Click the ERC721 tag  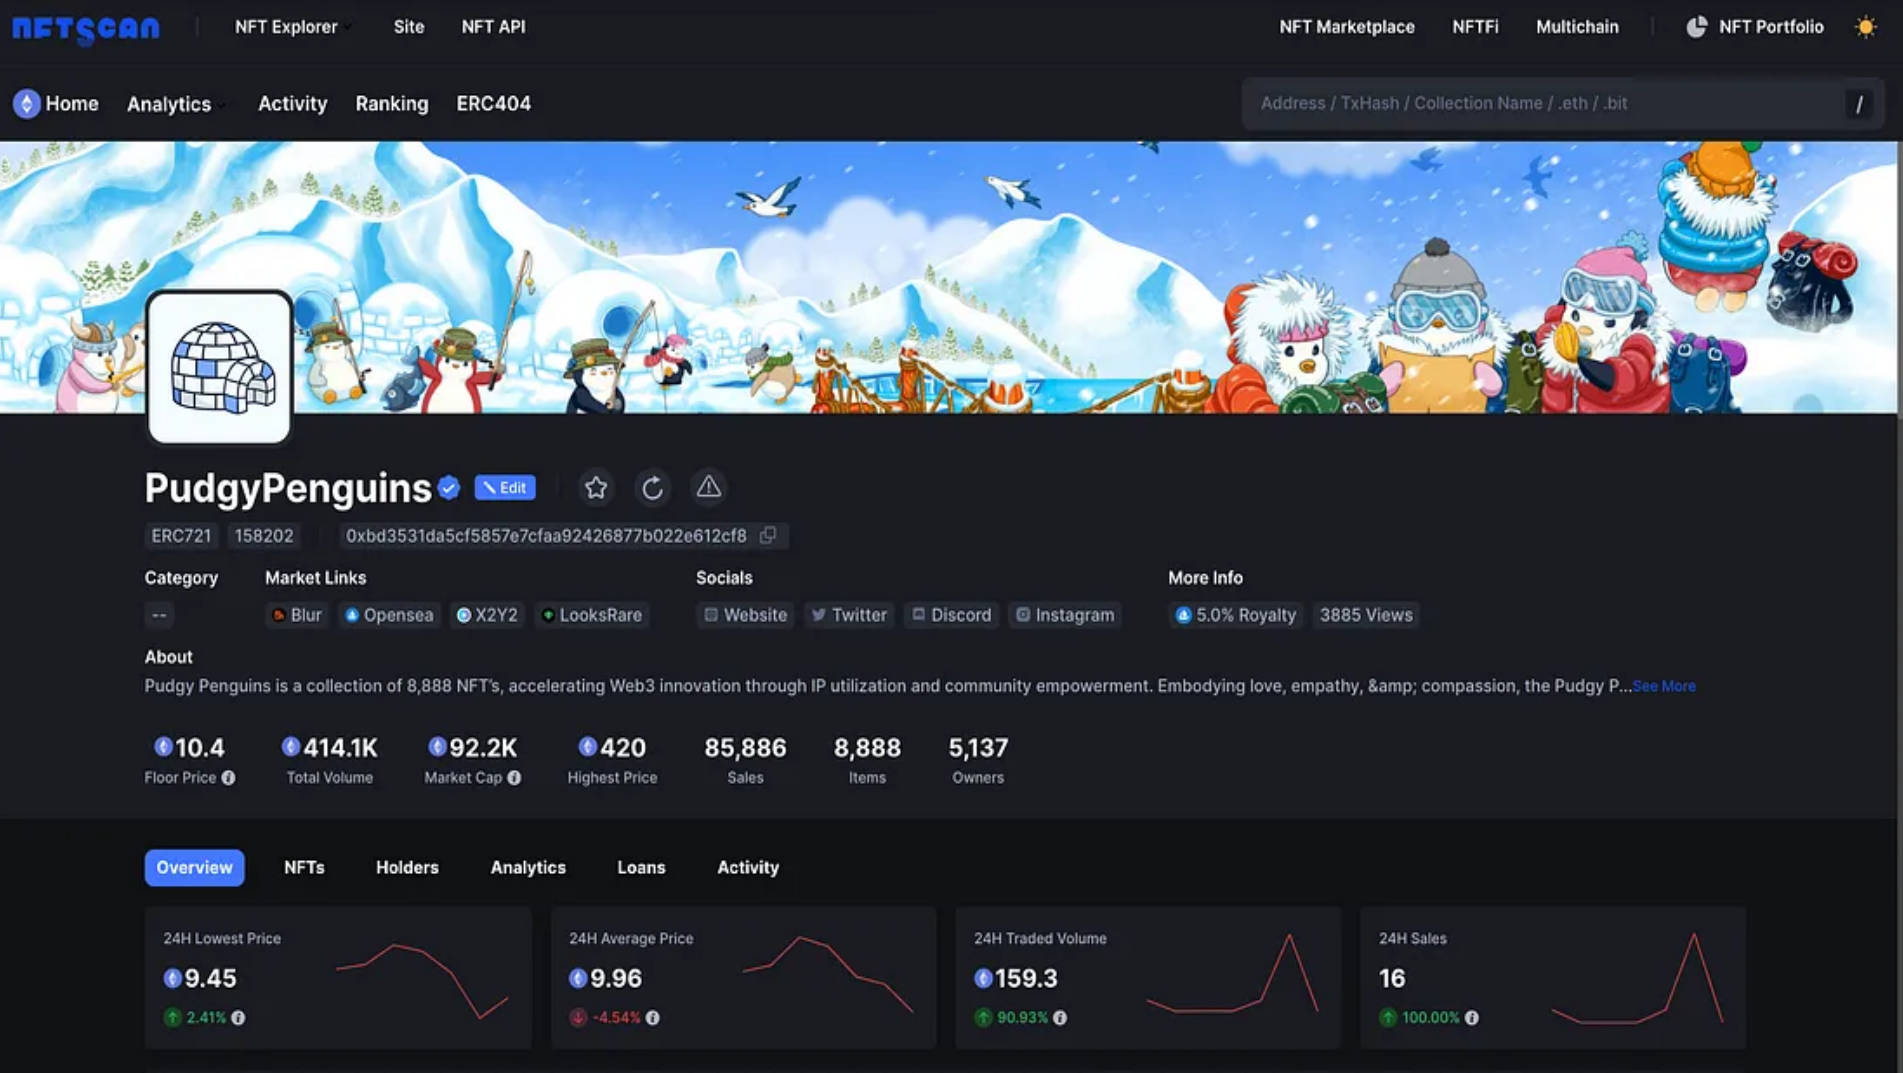[181, 536]
